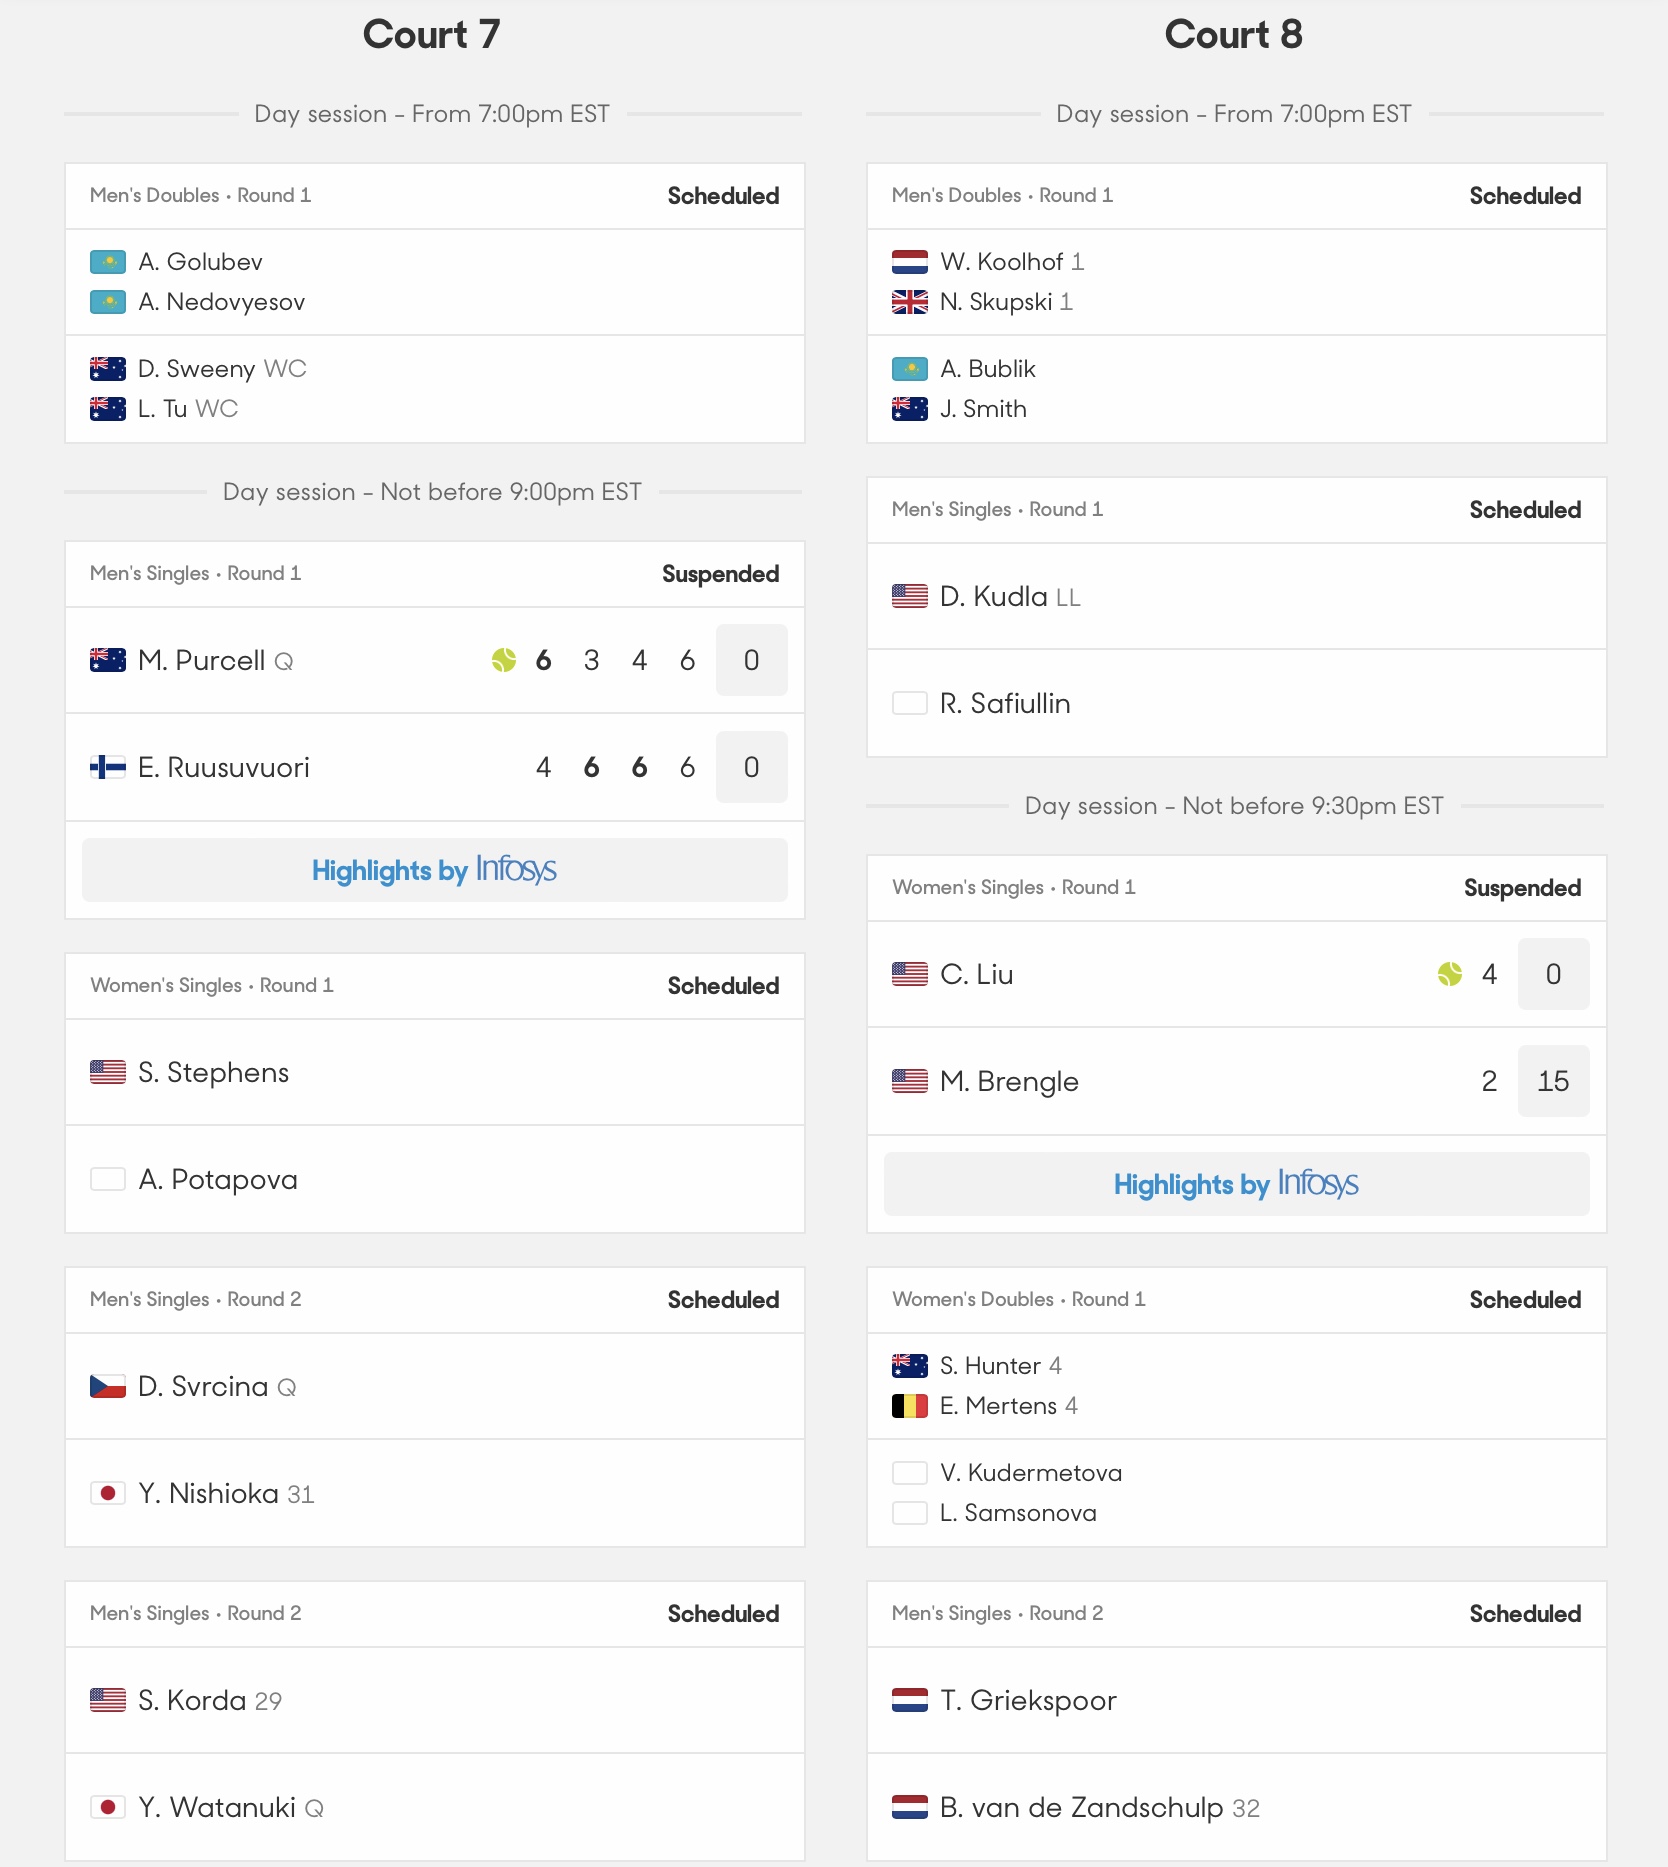Open the S. Korda player link
This screenshot has width=1668, height=1867.
pyautogui.click(x=192, y=1700)
